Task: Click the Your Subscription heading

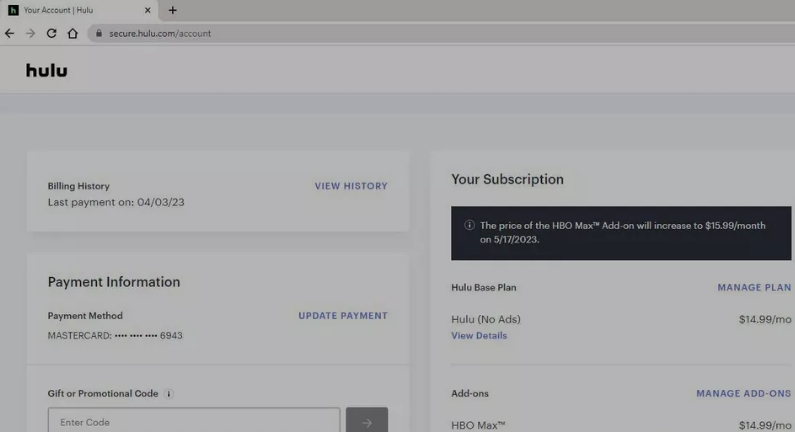Action: [x=508, y=179]
